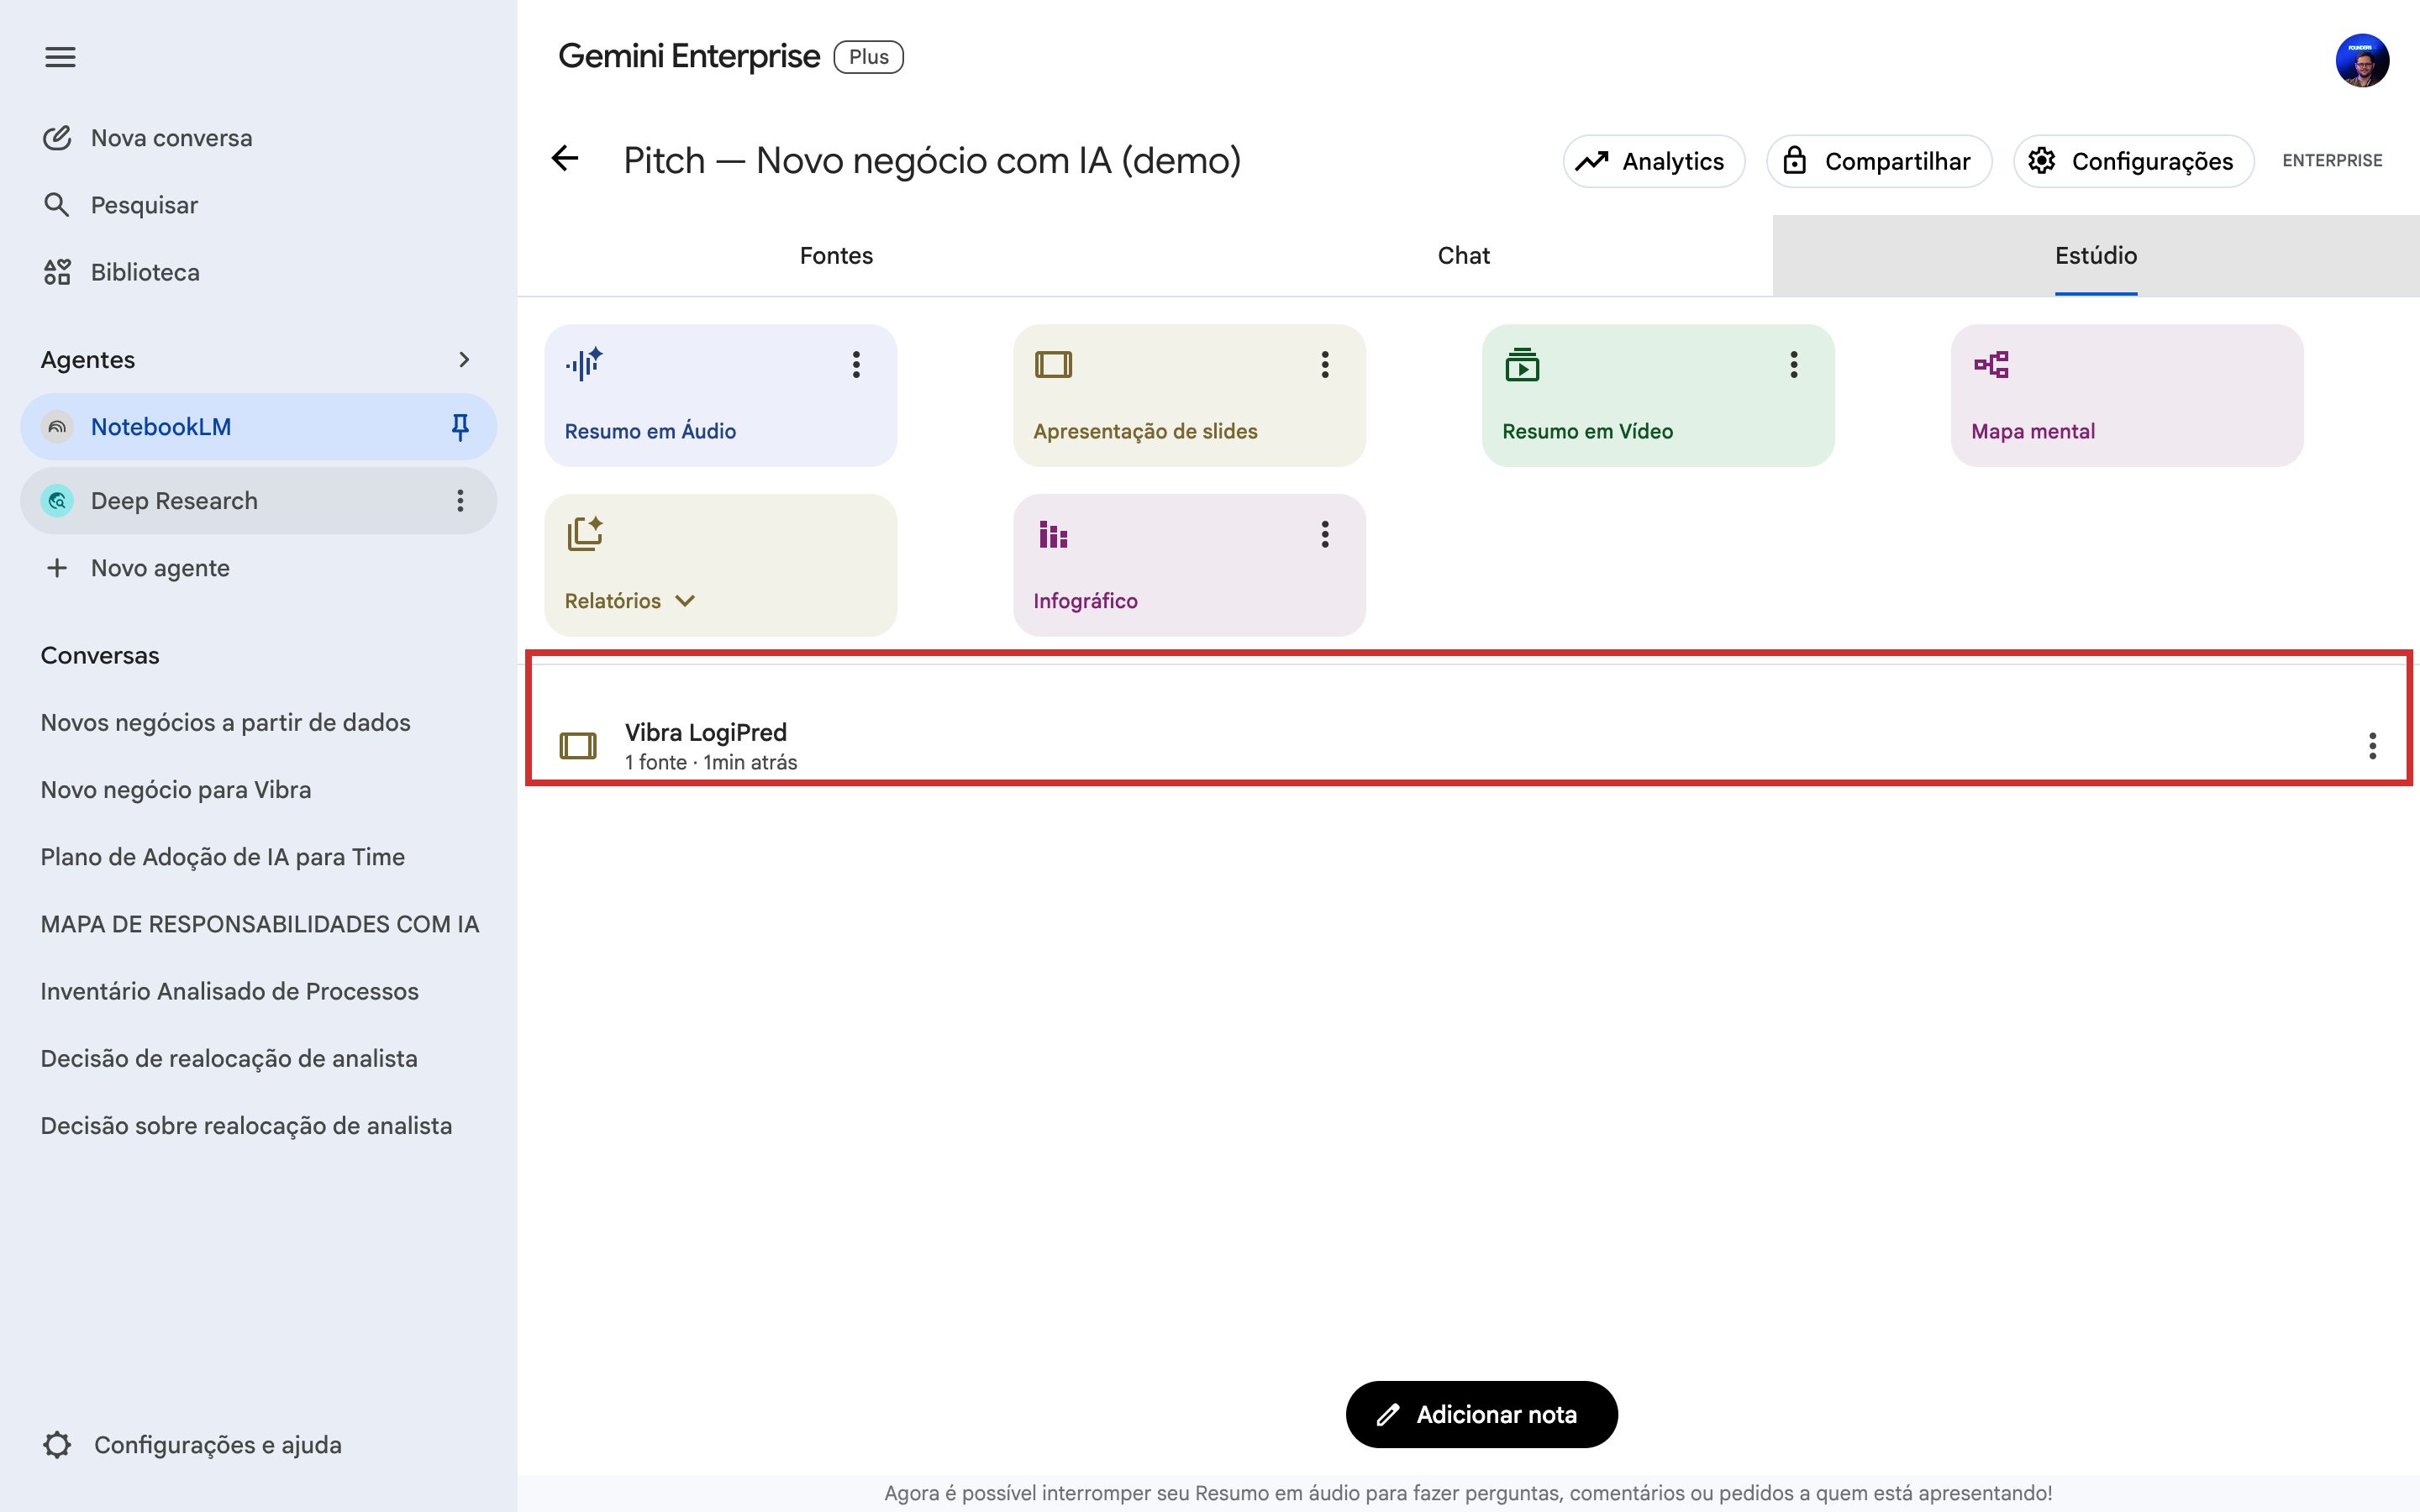Open the Deep Research agent

pyautogui.click(x=258, y=501)
